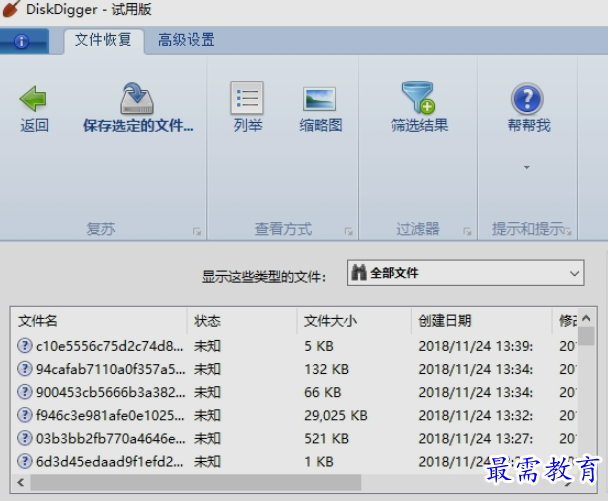Click the 521 KB size cell

pos(326,439)
